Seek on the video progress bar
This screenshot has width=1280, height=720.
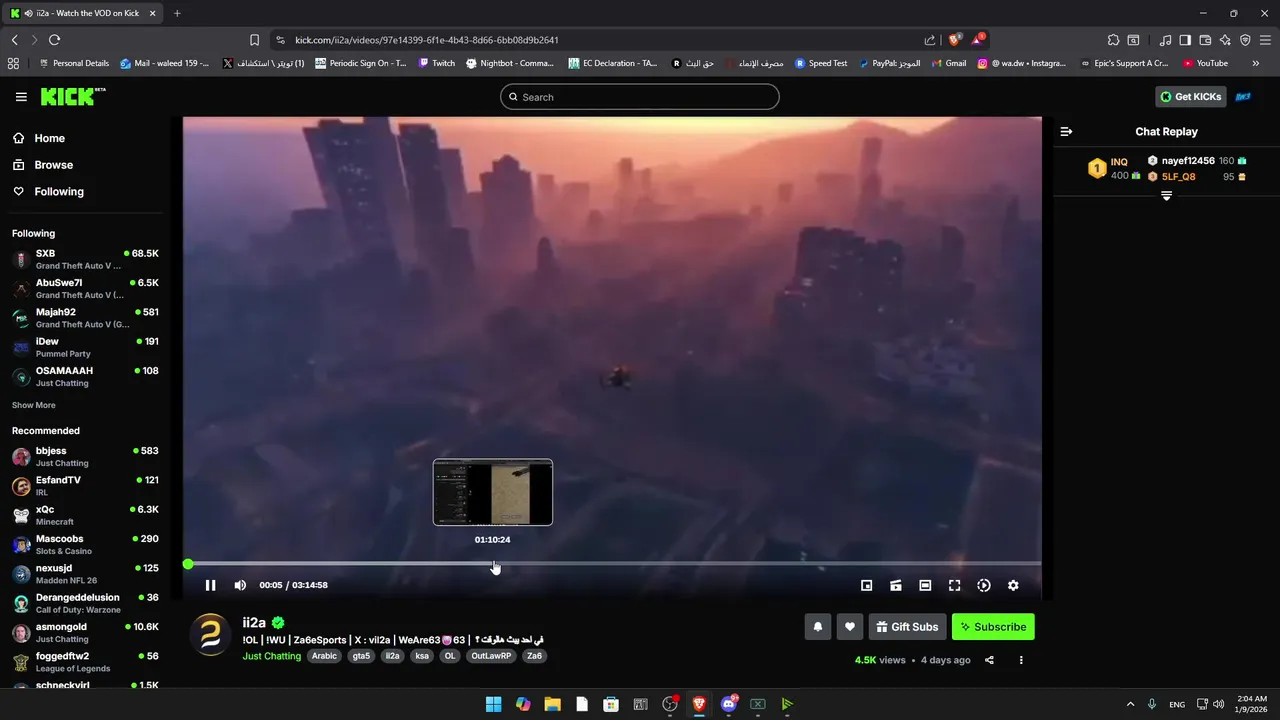612,565
